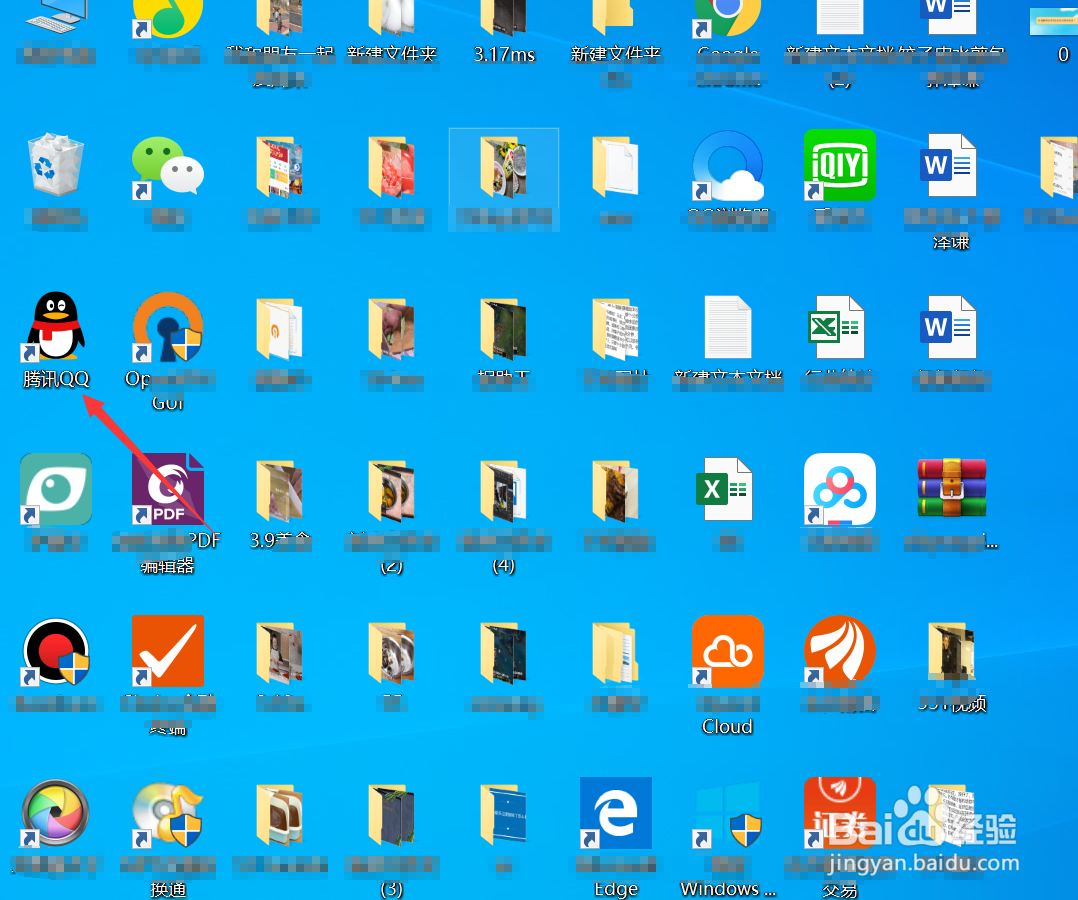Image resolution: width=1078 pixels, height=900 pixels.
Task: Select folder left of the orange Cloud app
Action: (x=616, y=652)
